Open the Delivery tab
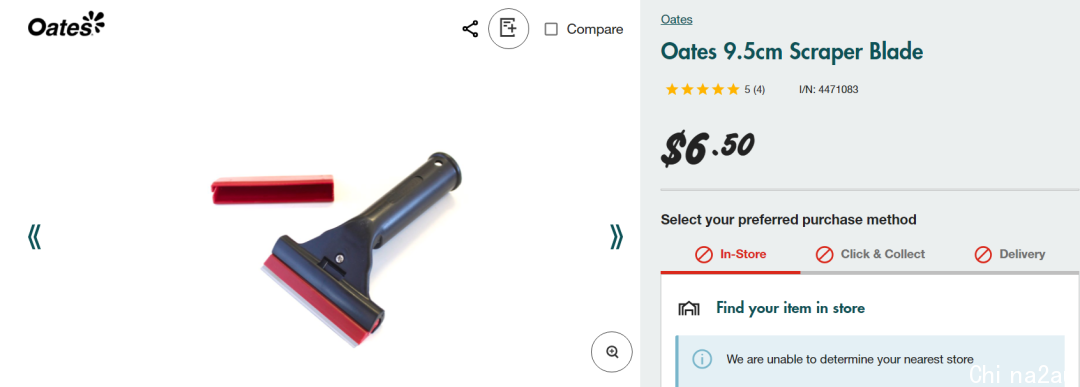1080x387 pixels. tap(1009, 254)
